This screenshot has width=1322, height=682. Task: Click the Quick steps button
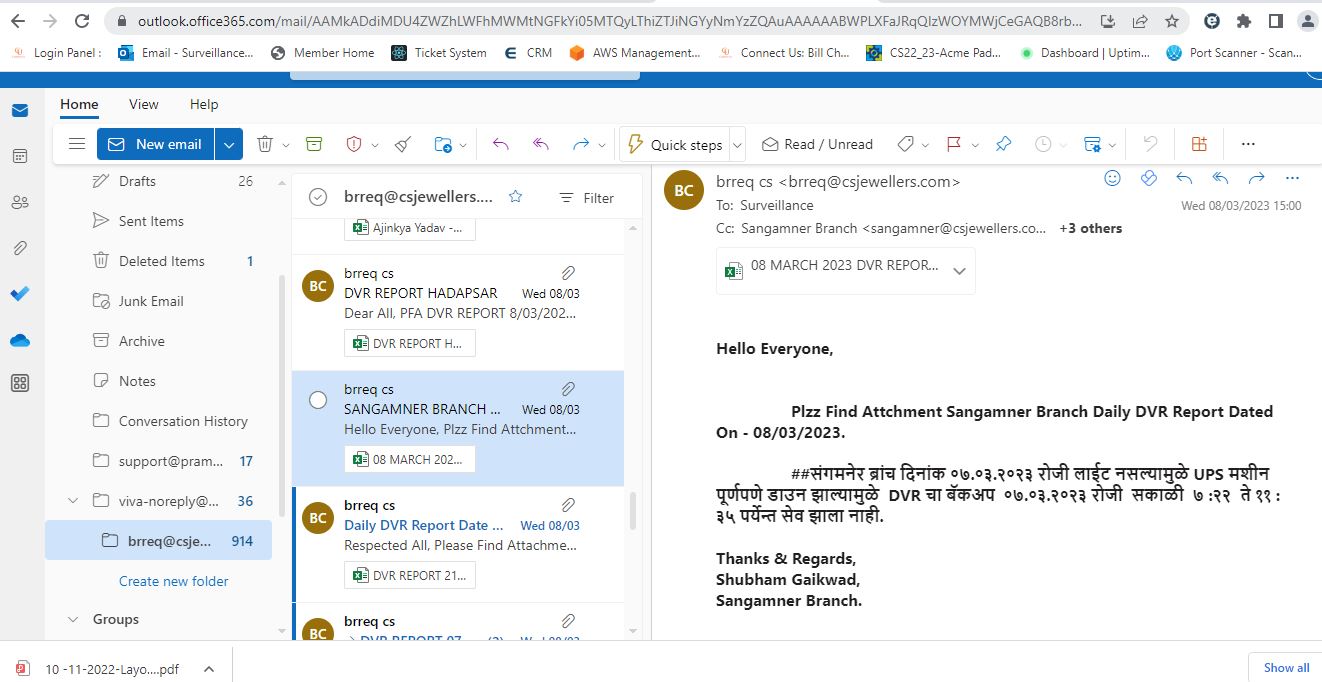pyautogui.click(x=675, y=145)
